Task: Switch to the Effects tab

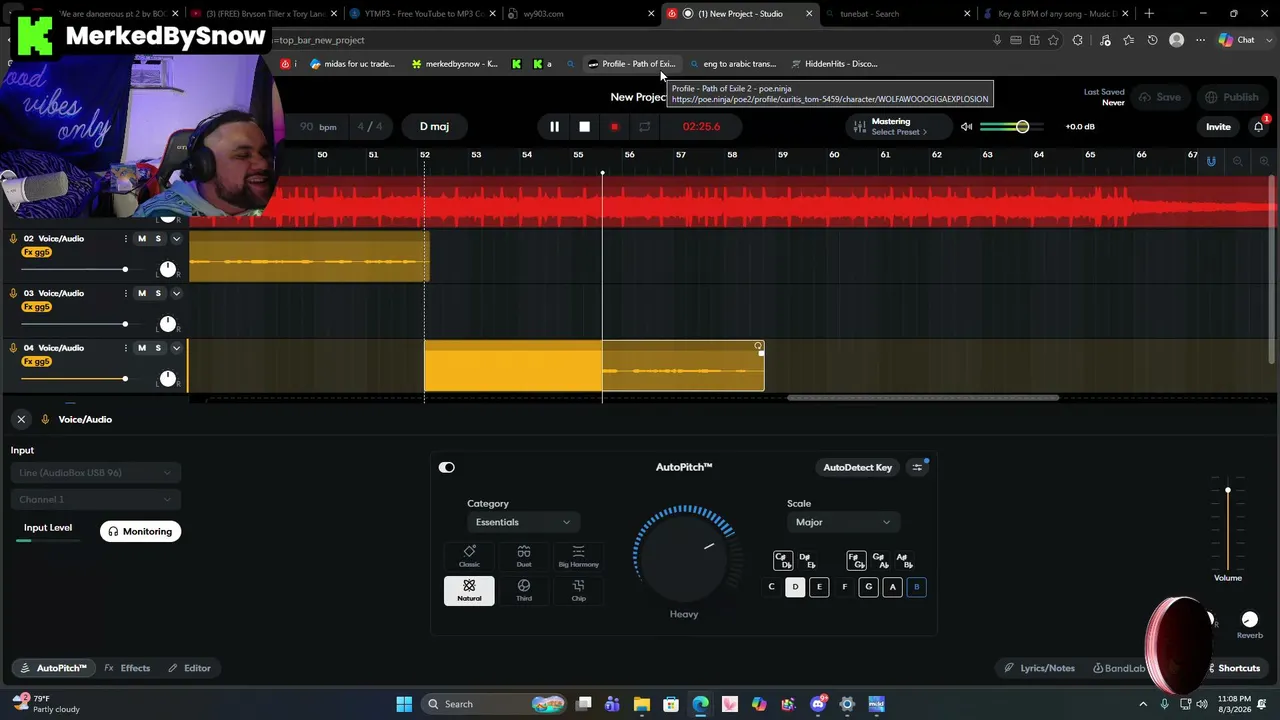Action: click(127, 669)
